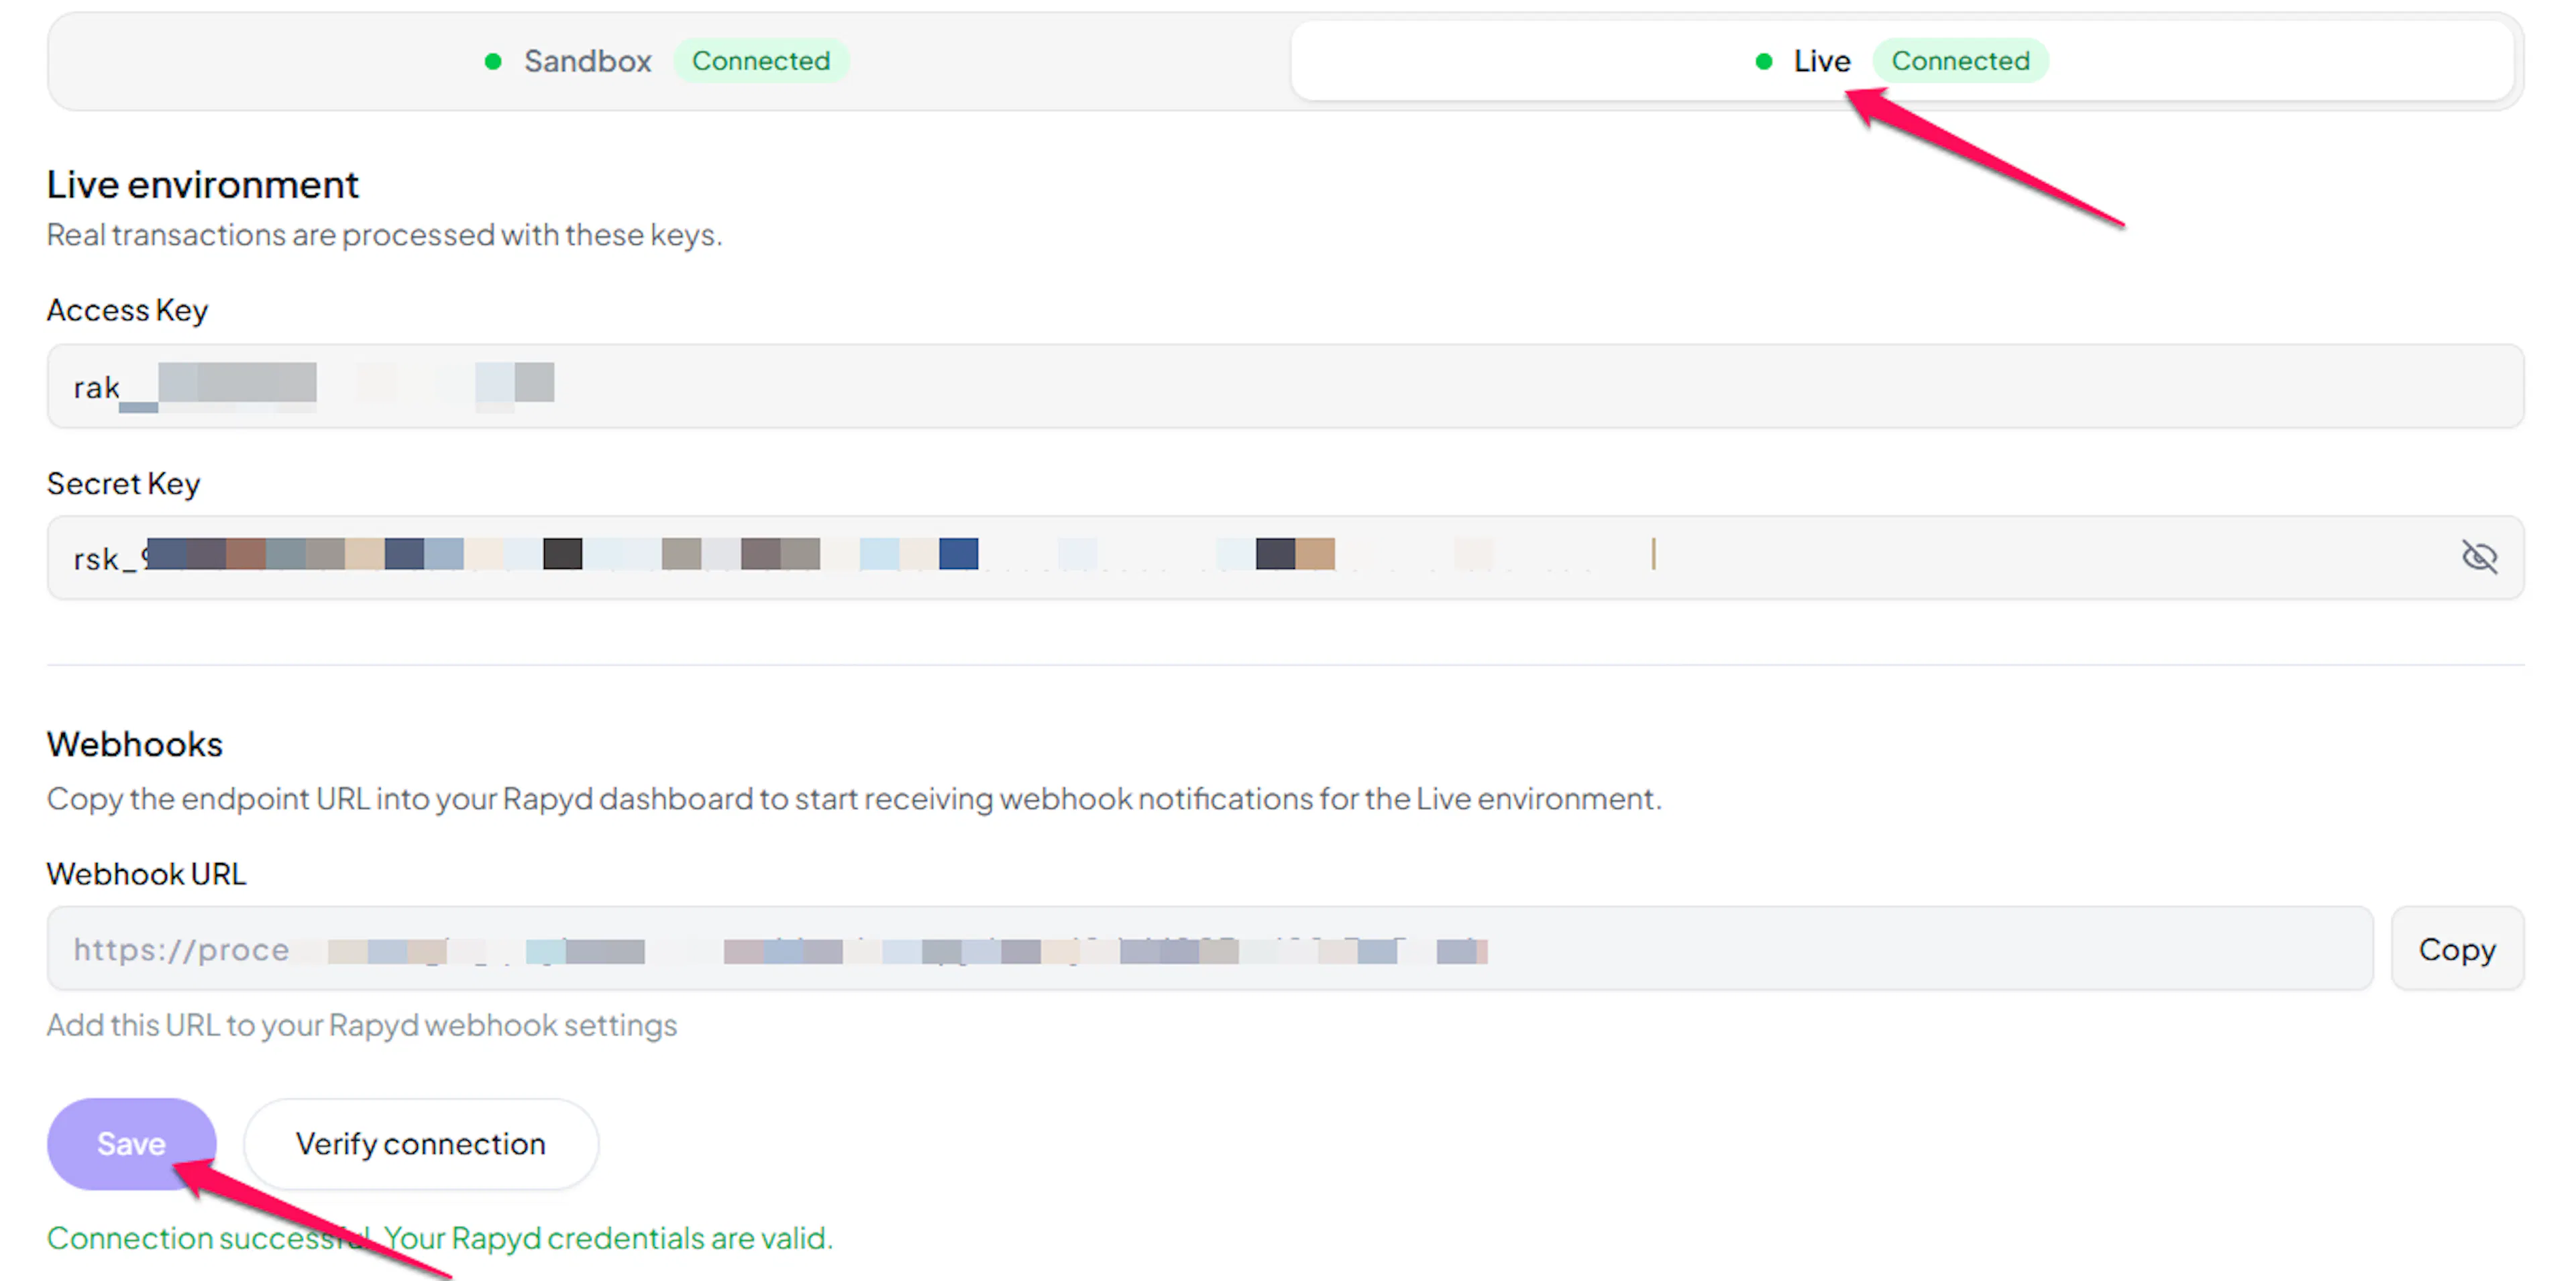Select the Live environment tab
The height and width of the screenshot is (1281, 2576).
pyautogui.click(x=1902, y=61)
